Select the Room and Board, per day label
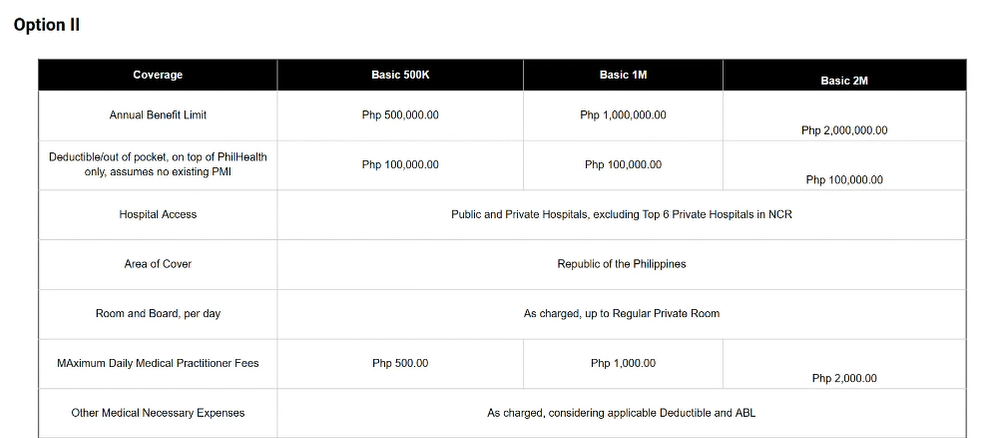Screen dimensions: 984x438 click(x=158, y=313)
